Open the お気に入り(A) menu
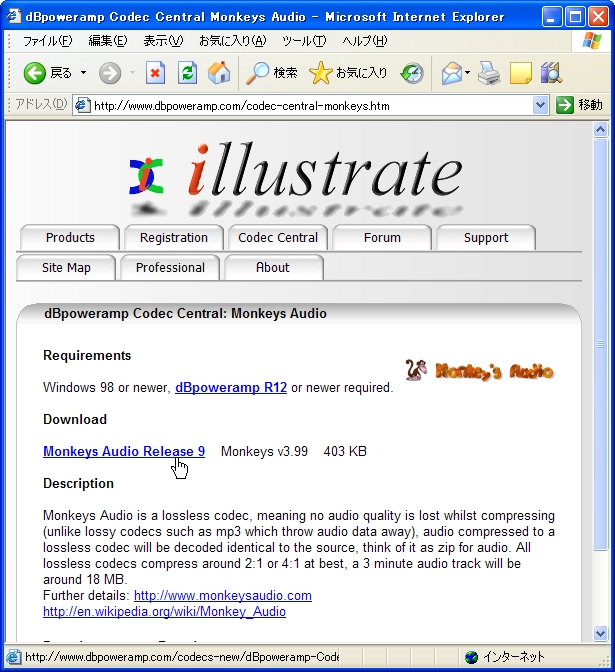Viewport: 615px width, 672px height. [232, 41]
